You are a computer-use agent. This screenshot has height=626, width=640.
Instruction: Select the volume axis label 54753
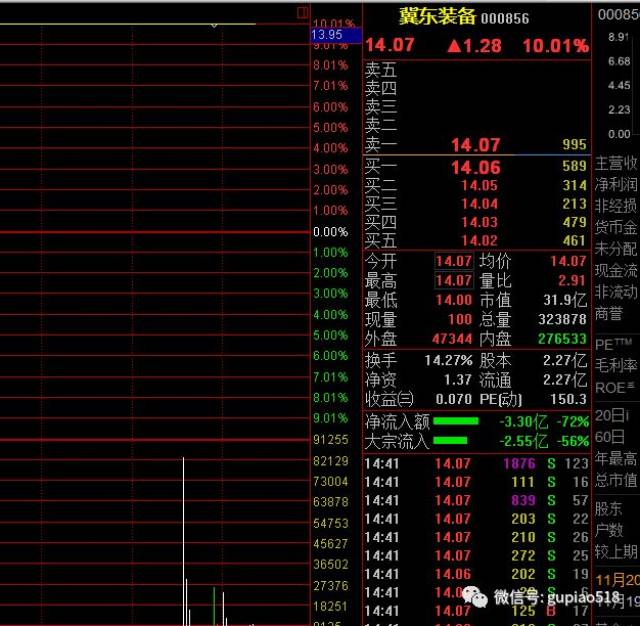(x=331, y=524)
